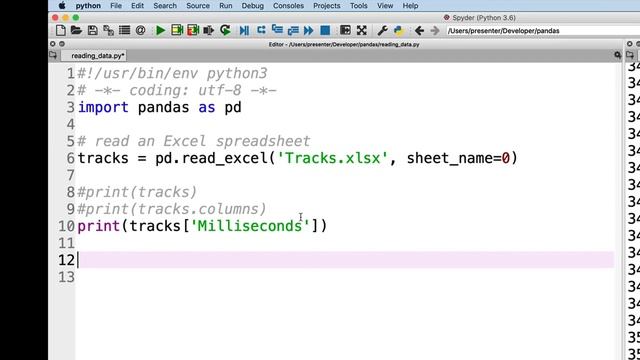Image resolution: width=640 pixels, height=360 pixels.
Task: Click the '#print(tracks.columns)' comment line
Action: [x=172, y=209]
